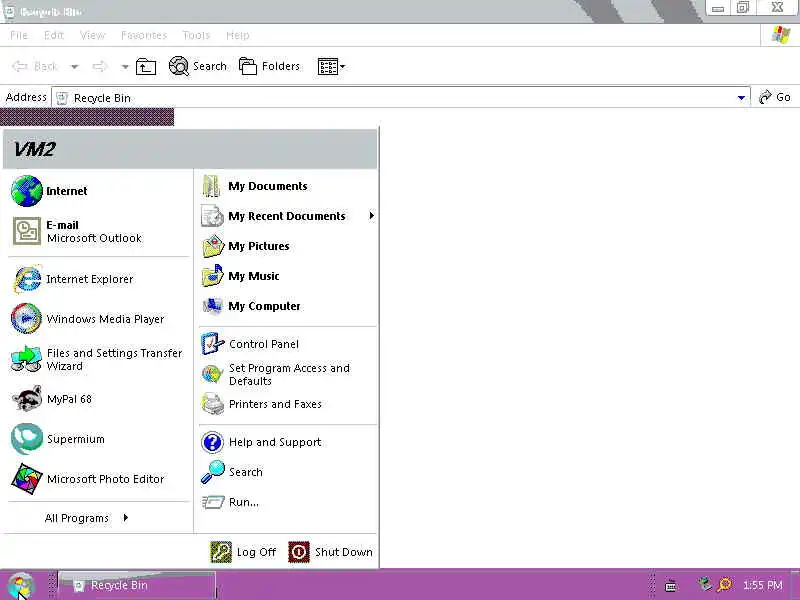Open the Back history dropdown arrow
The width and height of the screenshot is (800, 600).
(74, 66)
